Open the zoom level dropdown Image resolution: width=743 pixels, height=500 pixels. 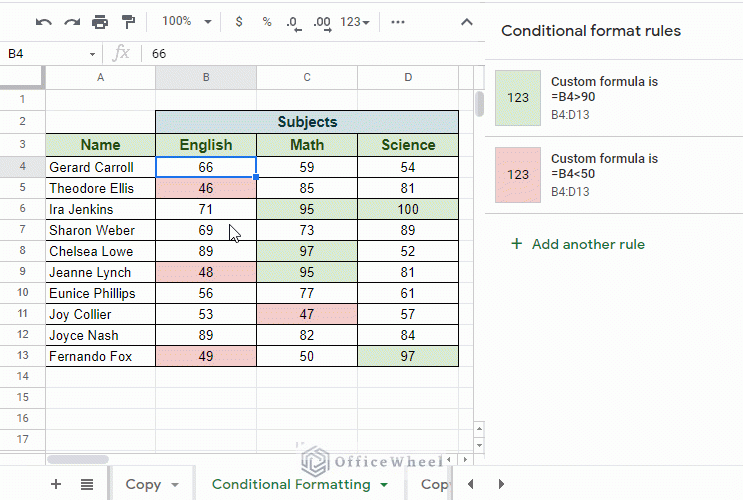click(186, 21)
